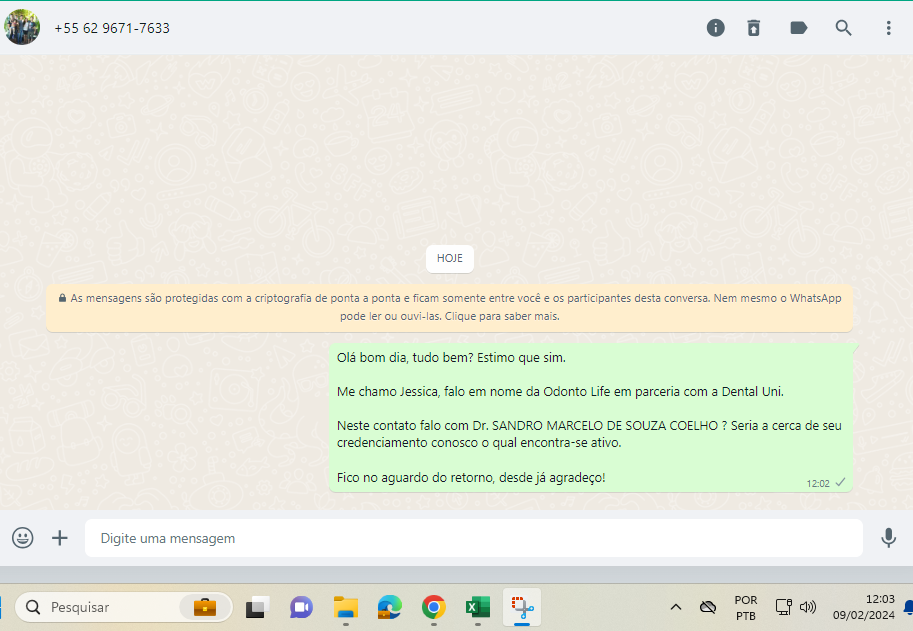Open Microsoft Edge from taskbar
The image size is (913, 631).
[390, 607]
